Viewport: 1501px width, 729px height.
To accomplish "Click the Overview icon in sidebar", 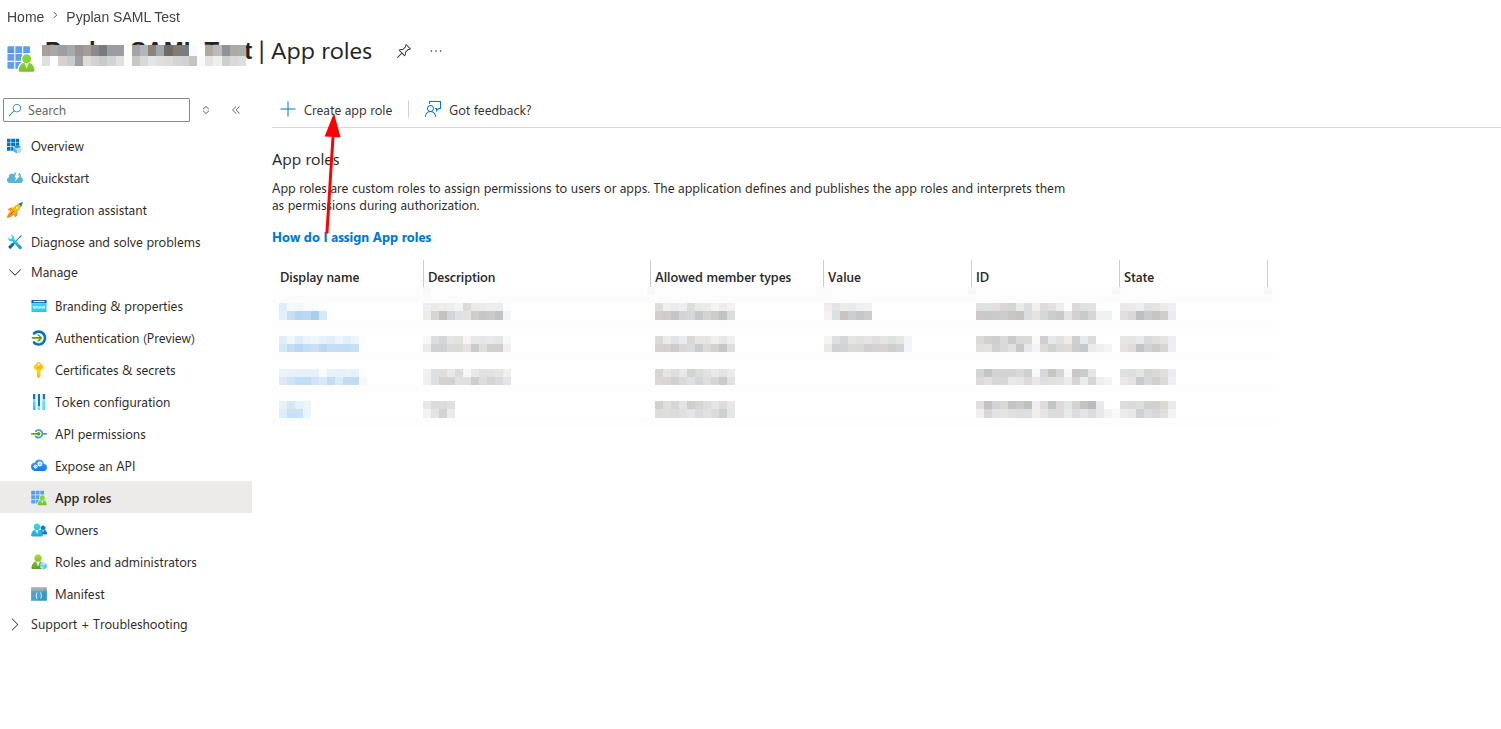I will coord(14,146).
